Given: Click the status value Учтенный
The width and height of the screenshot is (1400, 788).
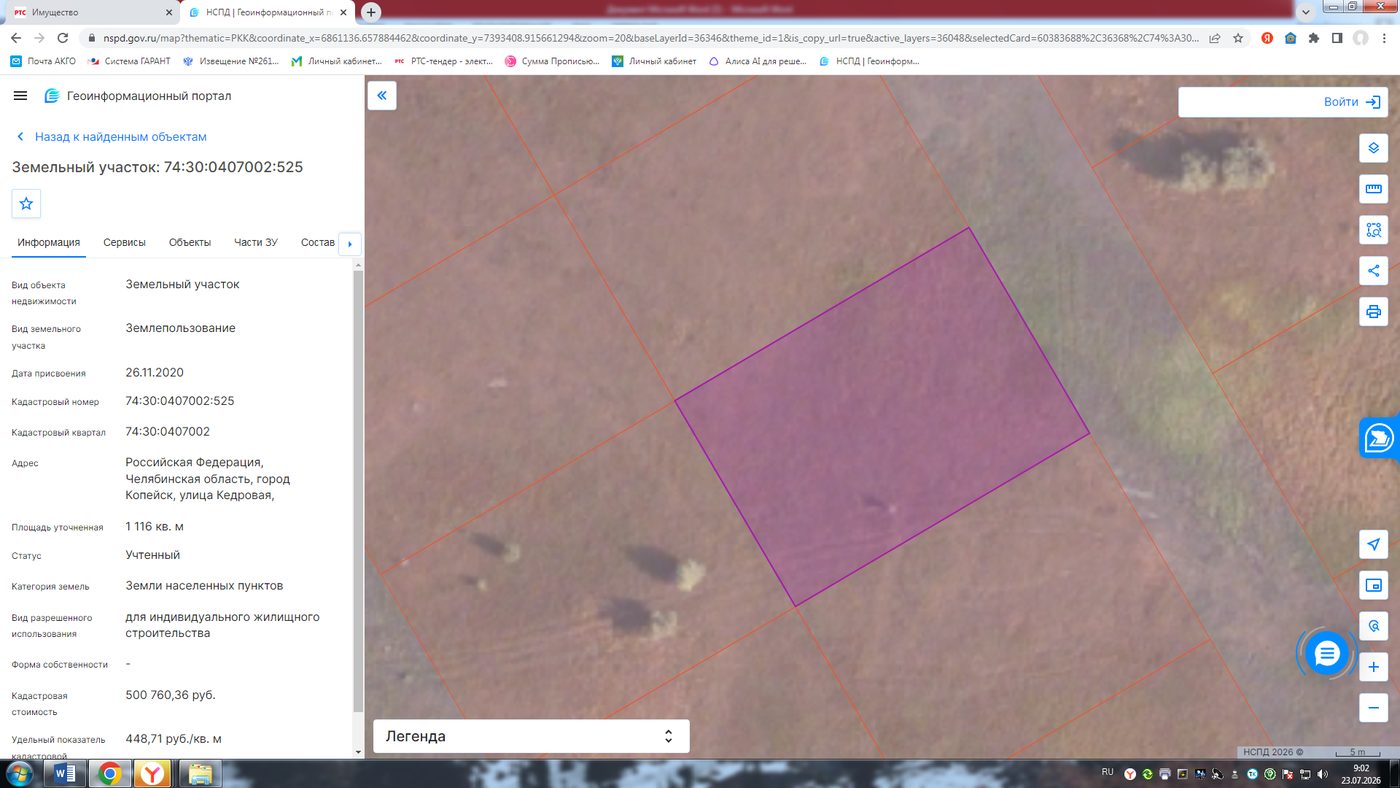Looking at the screenshot, I should click(x=153, y=555).
